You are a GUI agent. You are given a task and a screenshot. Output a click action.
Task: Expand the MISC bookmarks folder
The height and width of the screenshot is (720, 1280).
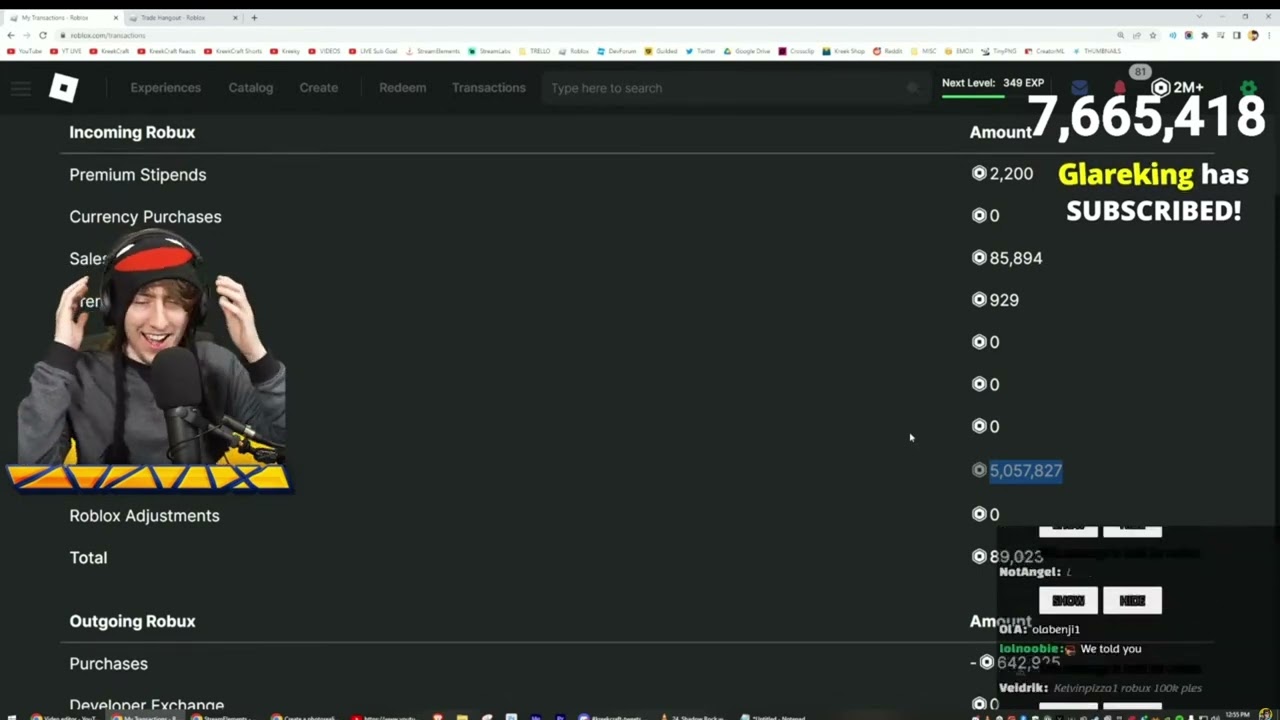[x=922, y=51]
